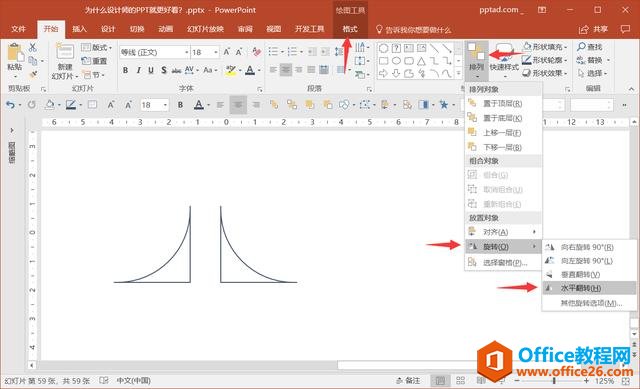Open Shape Effects (形状效果) dropdown
The height and width of the screenshot is (389, 640).
click(545, 73)
